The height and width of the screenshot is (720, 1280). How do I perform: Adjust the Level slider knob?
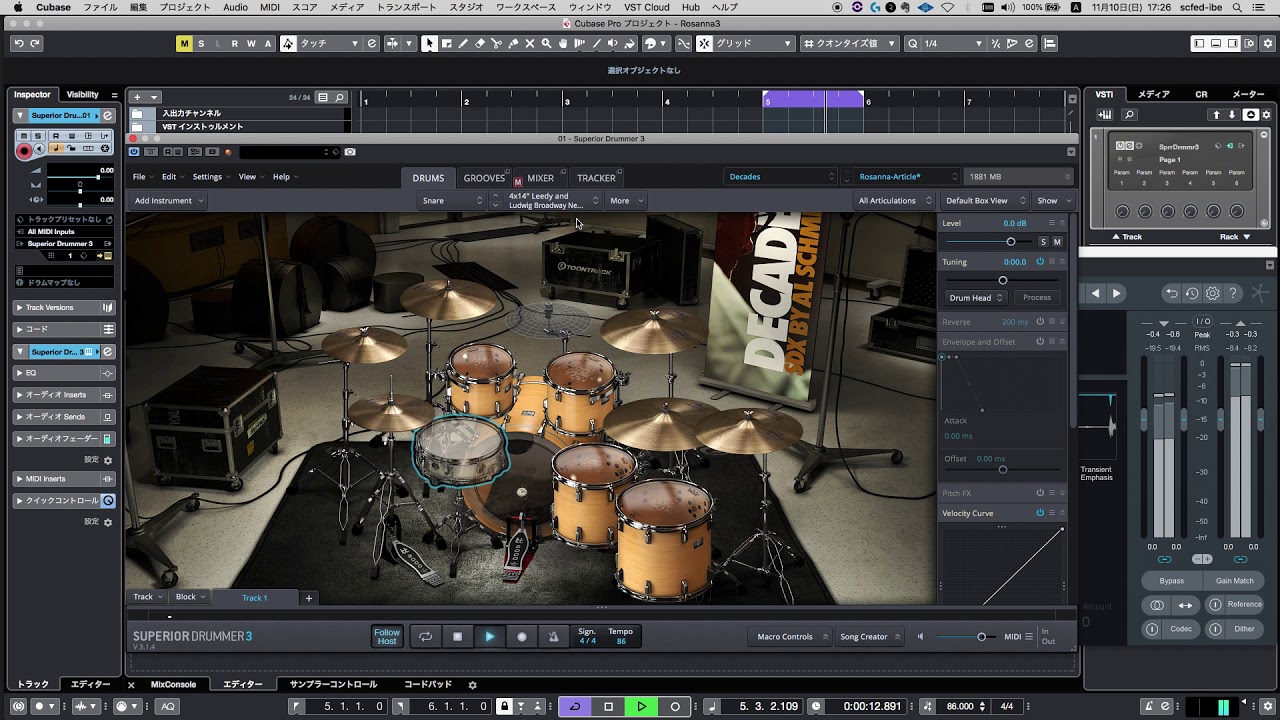point(1010,241)
